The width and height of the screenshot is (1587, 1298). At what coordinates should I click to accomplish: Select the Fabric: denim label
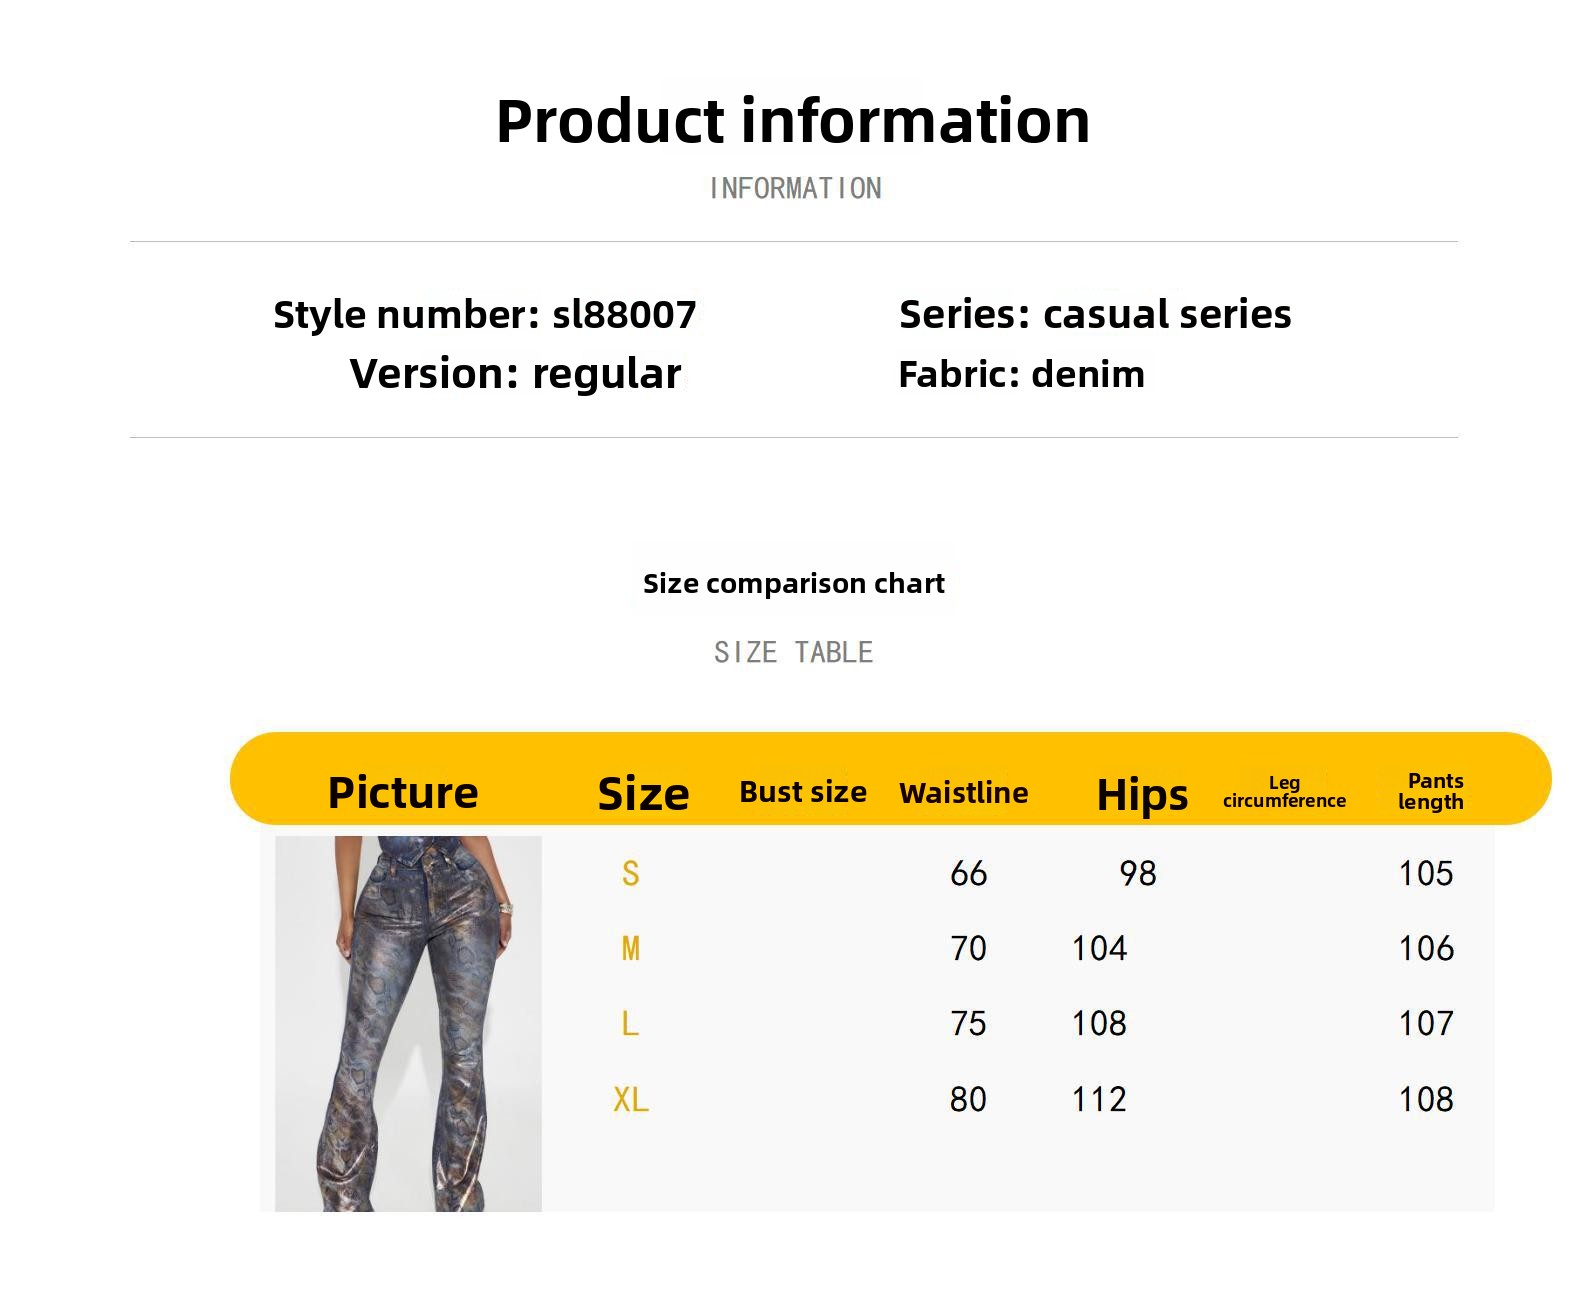pos(1021,375)
